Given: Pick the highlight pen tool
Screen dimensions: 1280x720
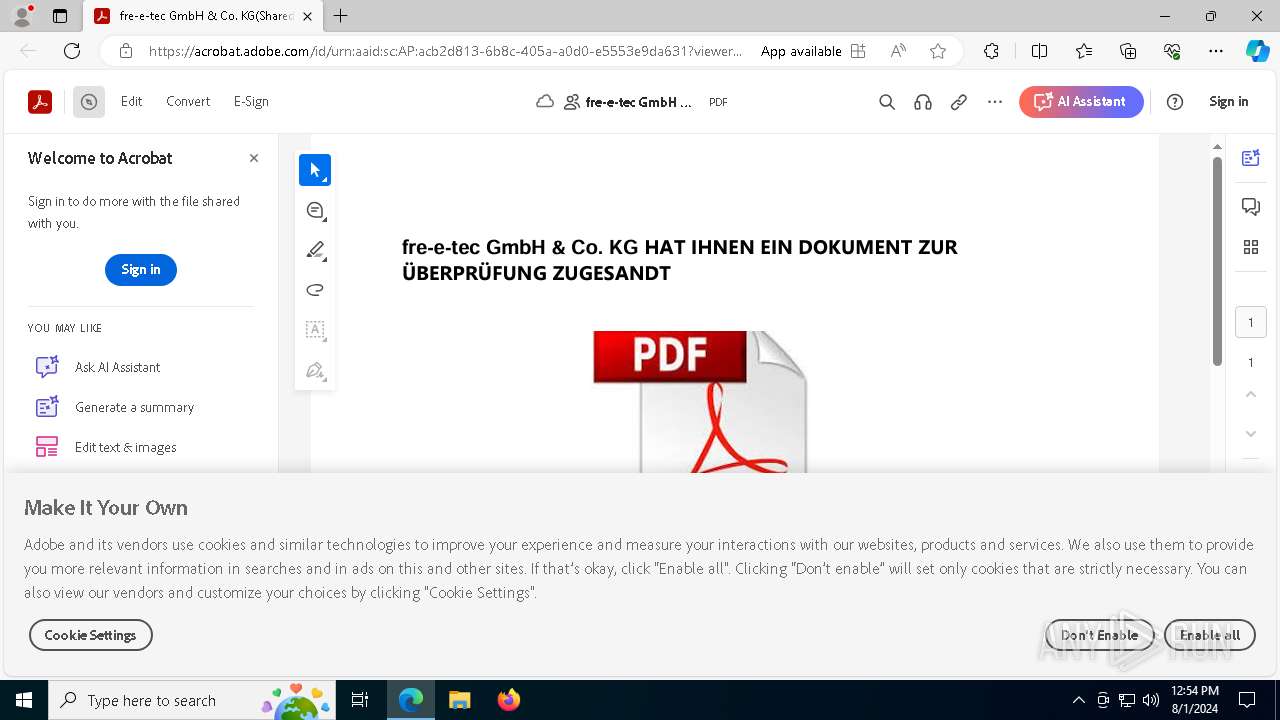Looking at the screenshot, I should coord(315,250).
